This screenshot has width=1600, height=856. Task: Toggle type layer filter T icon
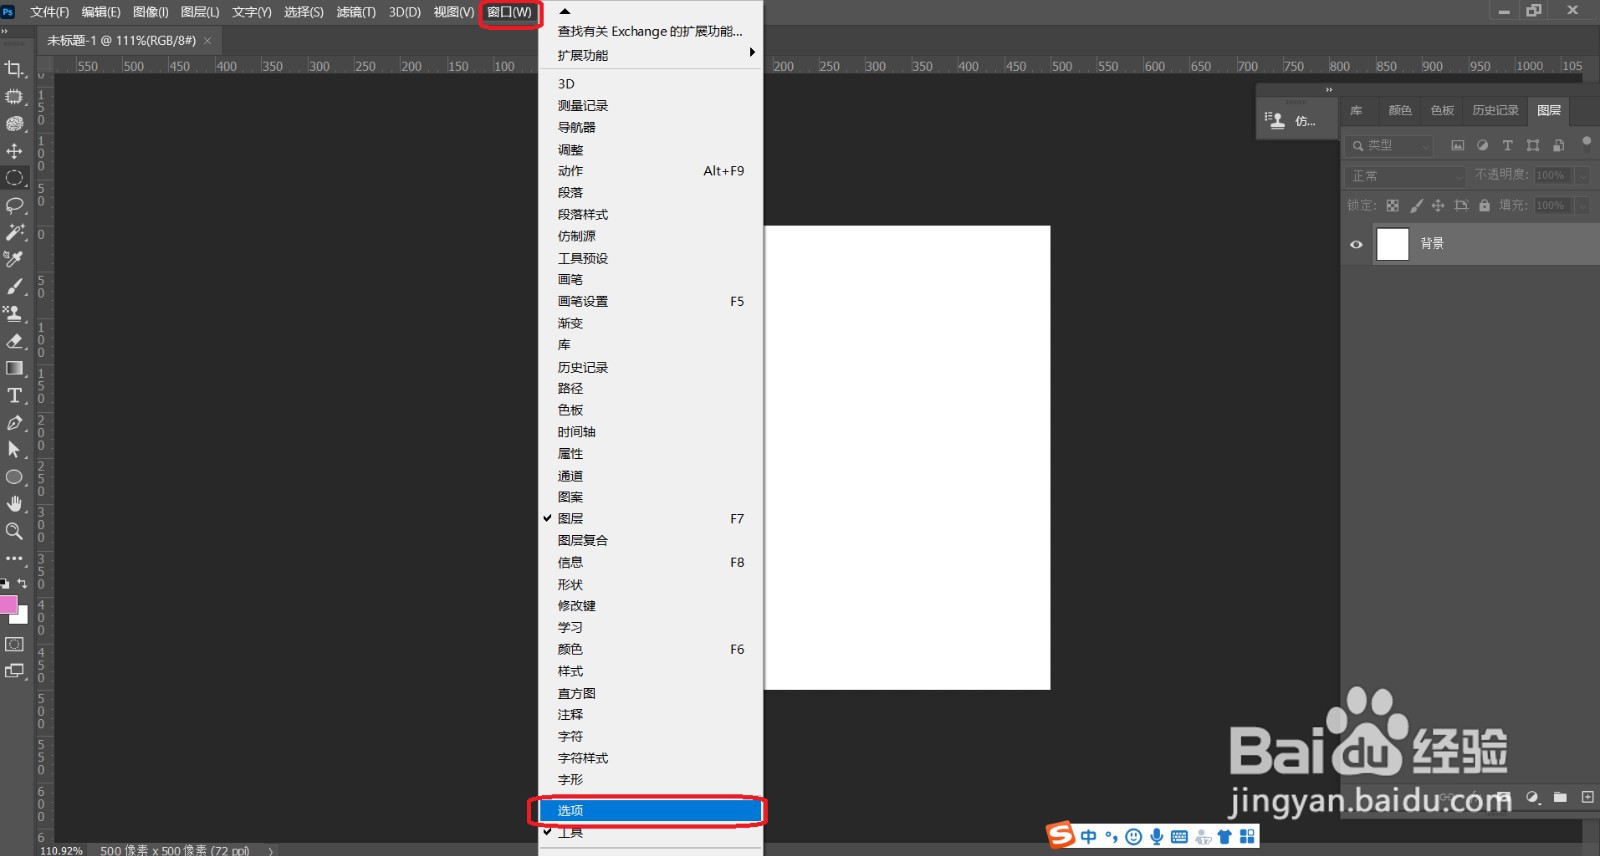1508,145
